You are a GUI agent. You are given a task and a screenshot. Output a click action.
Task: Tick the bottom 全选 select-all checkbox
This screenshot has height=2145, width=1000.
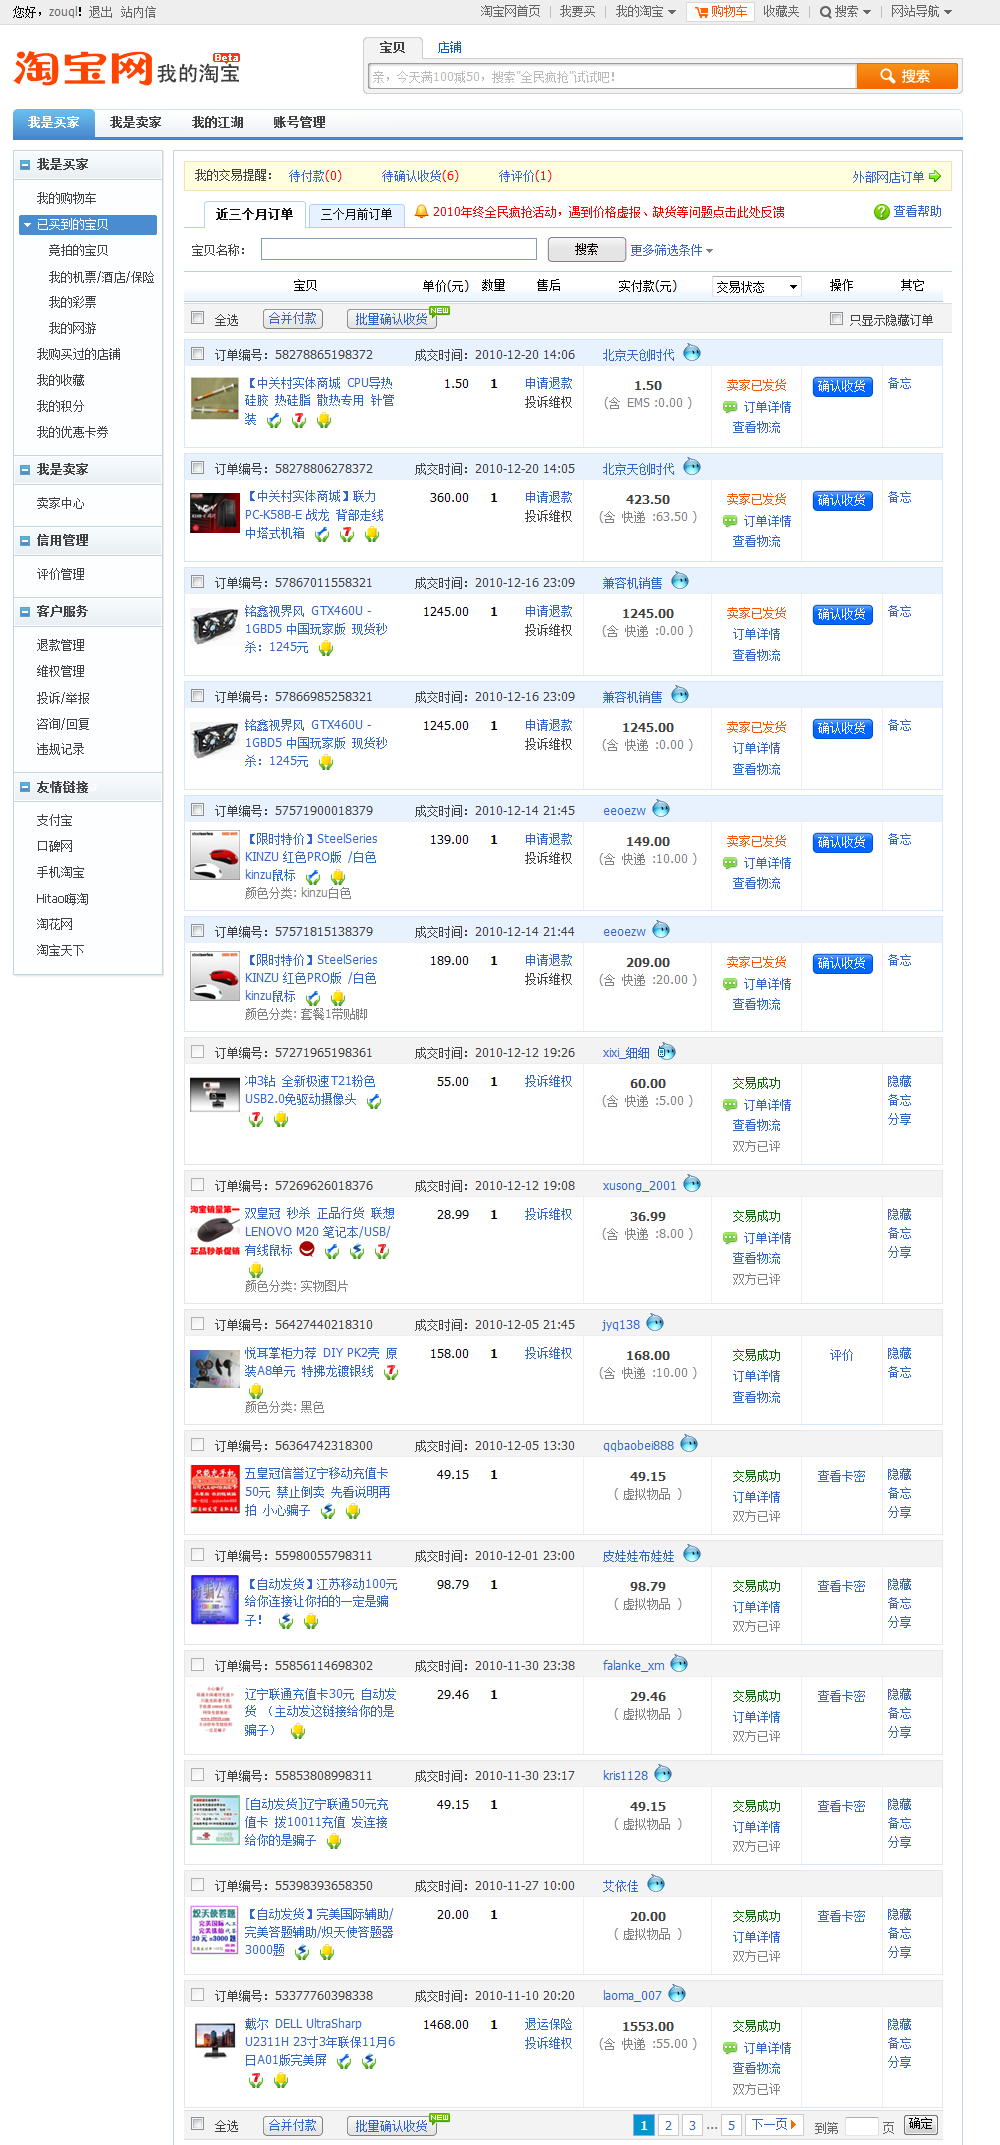(198, 2124)
